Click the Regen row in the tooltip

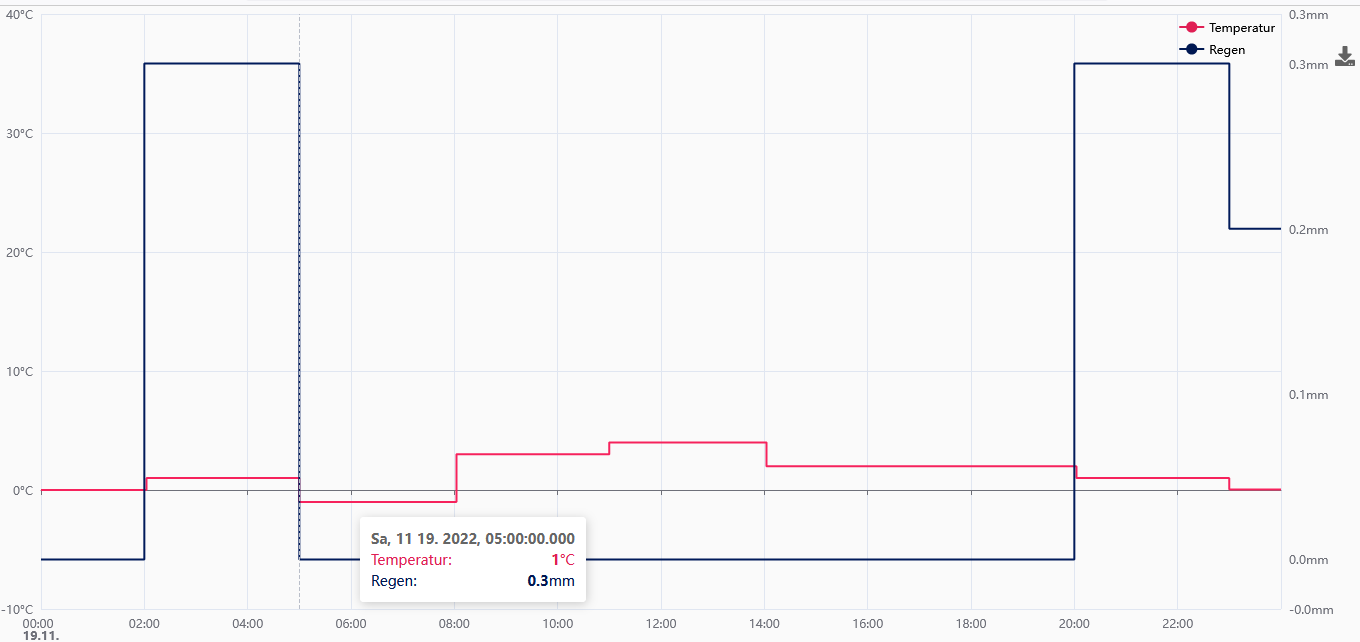point(472,581)
